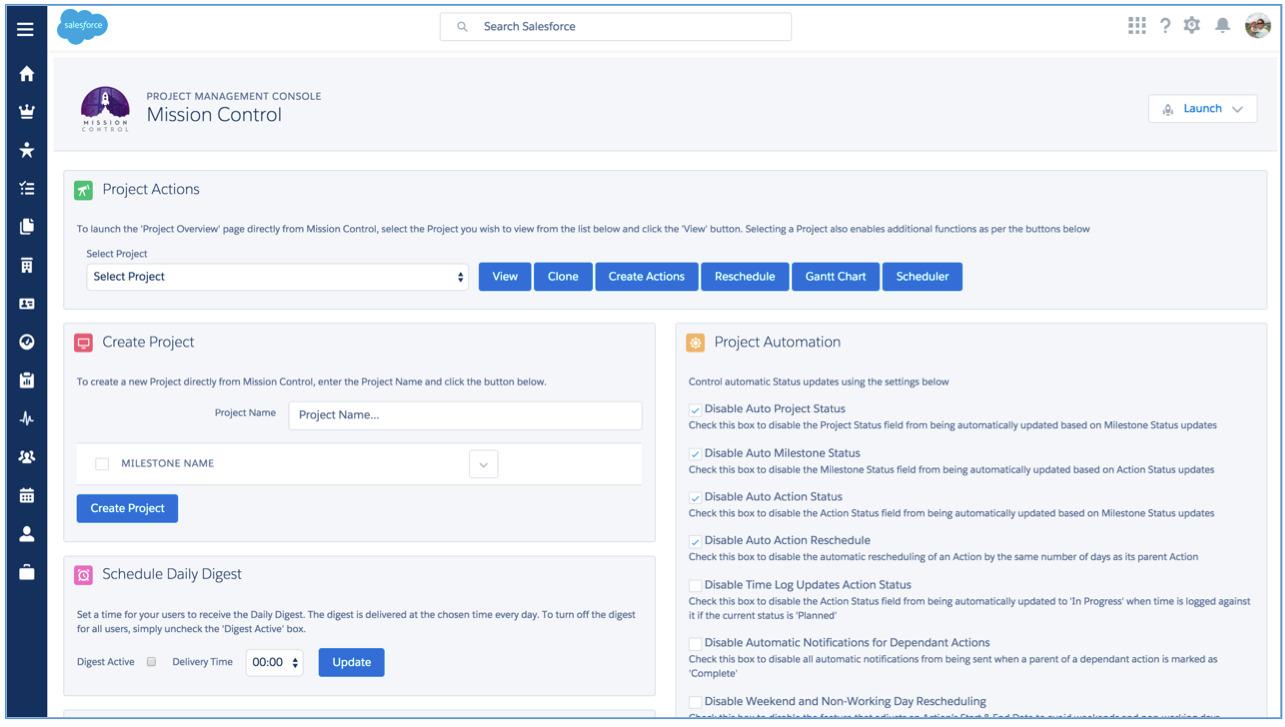Open the App Launcher grid icon

click(x=1136, y=27)
